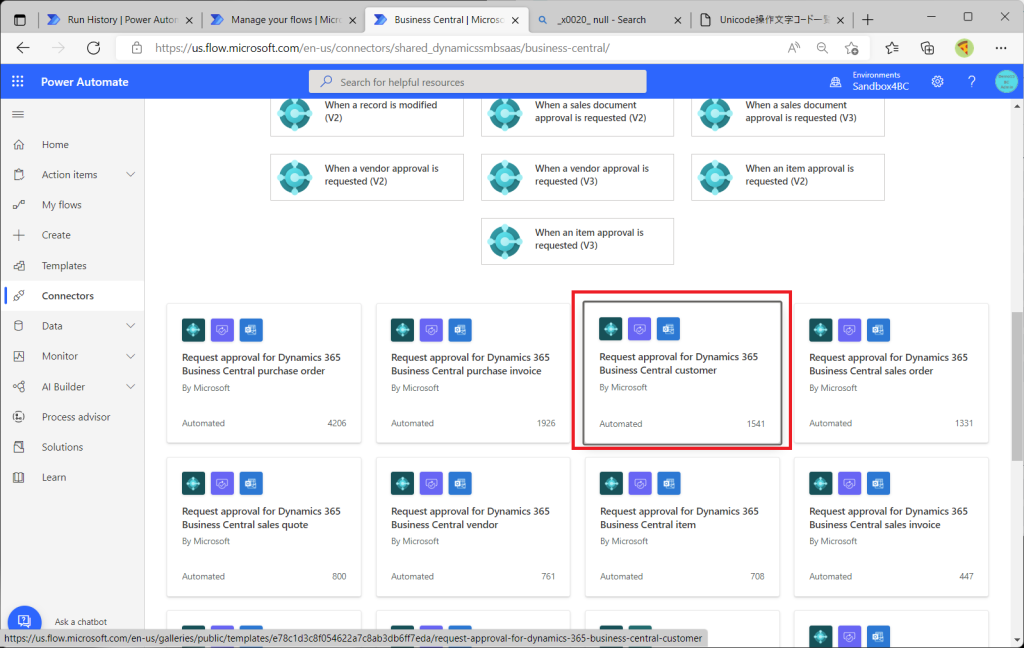The height and width of the screenshot is (648, 1024).
Task: Close the Business Central browser tab
Action: coord(515,20)
